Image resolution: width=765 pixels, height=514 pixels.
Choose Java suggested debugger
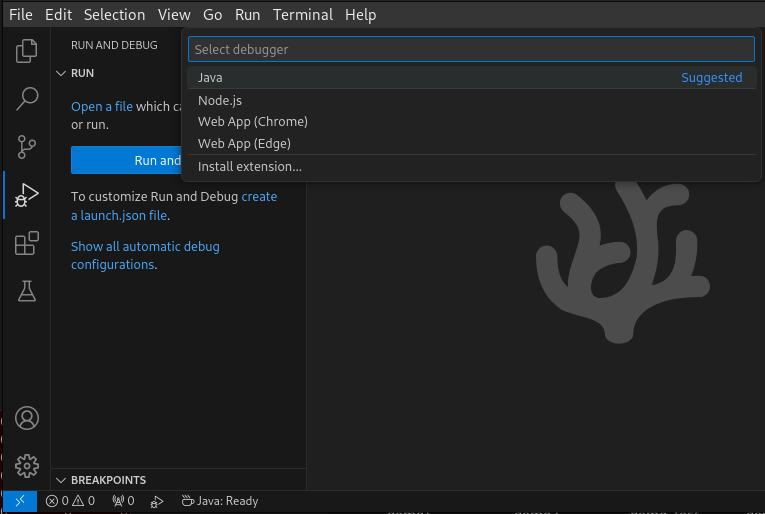(x=471, y=78)
